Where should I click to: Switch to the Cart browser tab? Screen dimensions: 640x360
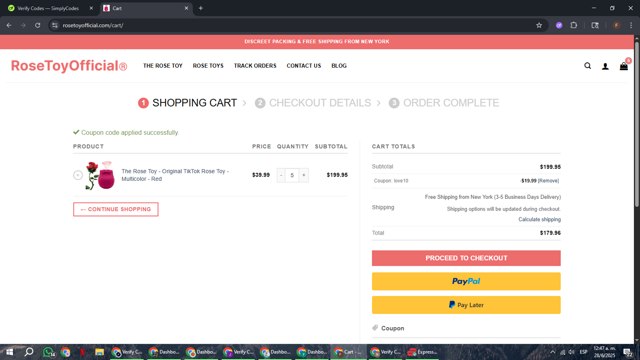146,8
